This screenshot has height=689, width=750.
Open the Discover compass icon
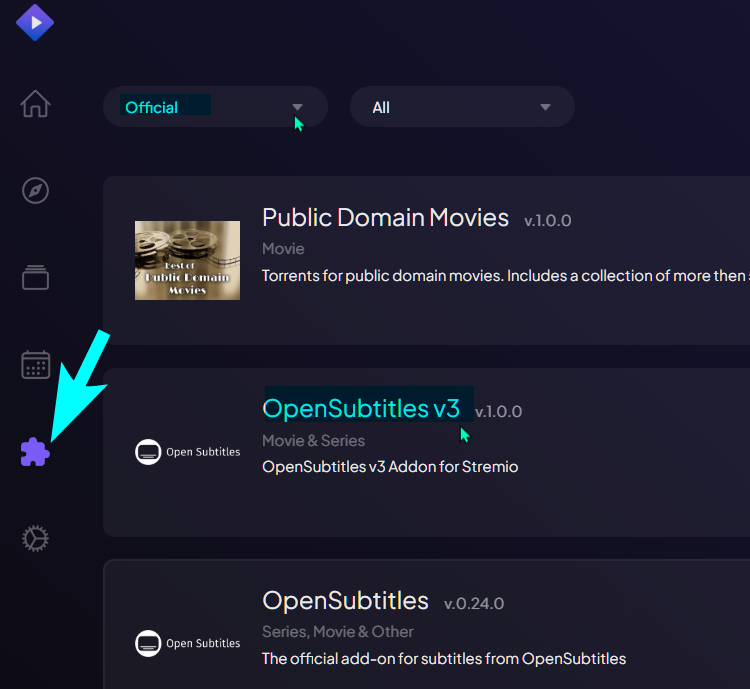point(35,191)
